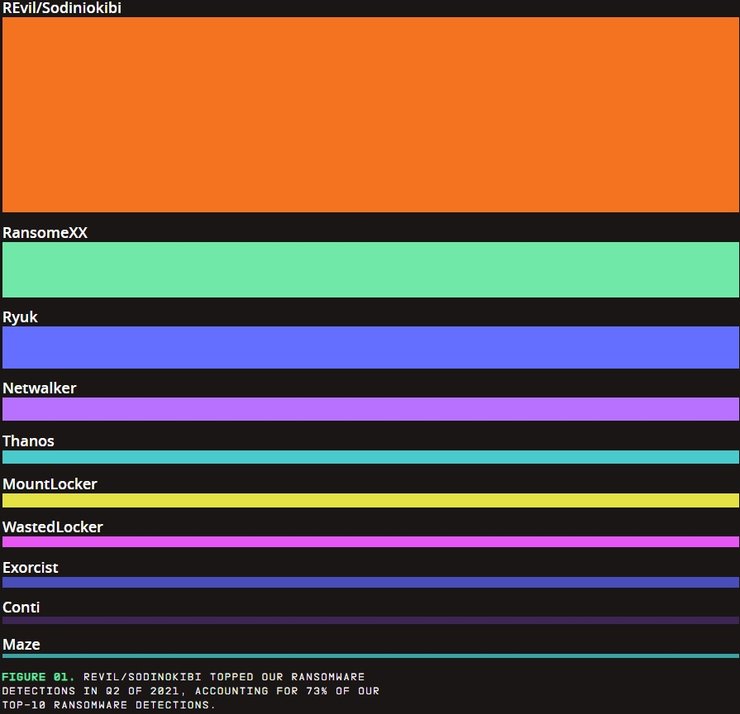Select the MountLocker label
The image size is (740, 714).
point(50,484)
